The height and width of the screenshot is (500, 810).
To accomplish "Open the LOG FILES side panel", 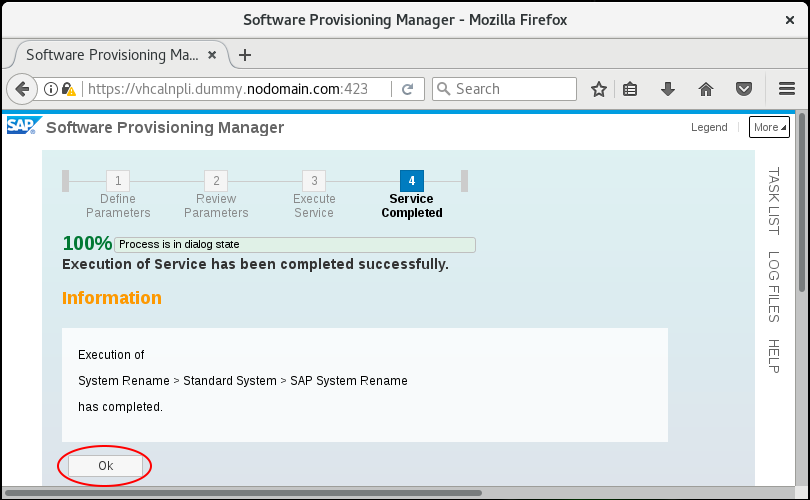I will pyautogui.click(x=773, y=287).
